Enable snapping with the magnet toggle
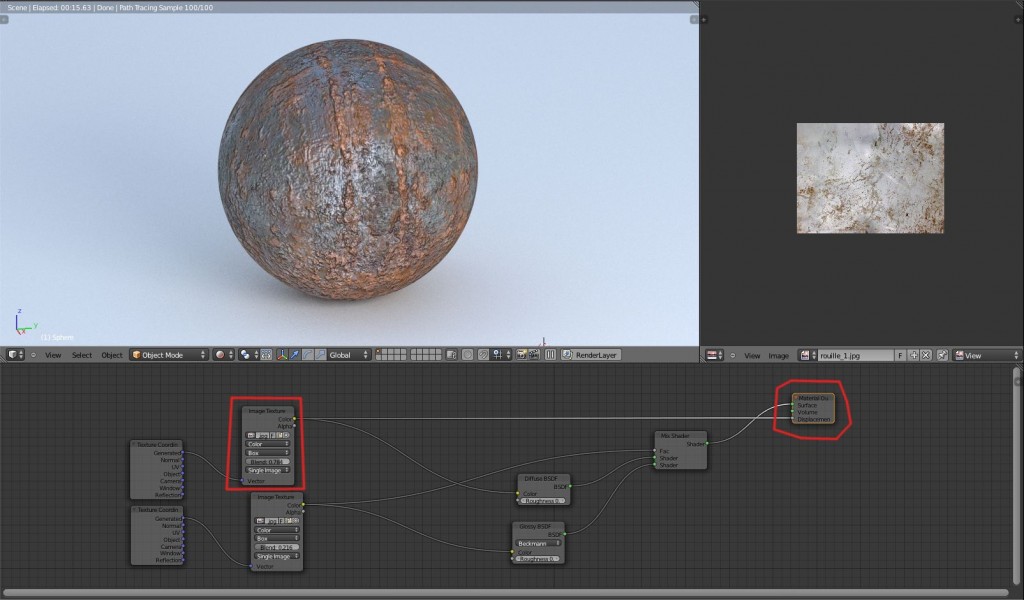 [x=482, y=355]
